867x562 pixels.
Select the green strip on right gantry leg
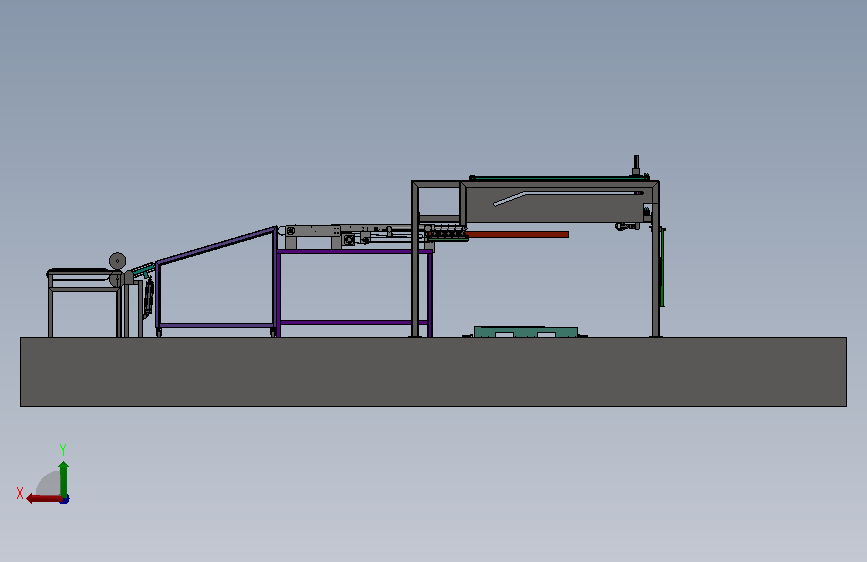pyautogui.click(x=662, y=267)
